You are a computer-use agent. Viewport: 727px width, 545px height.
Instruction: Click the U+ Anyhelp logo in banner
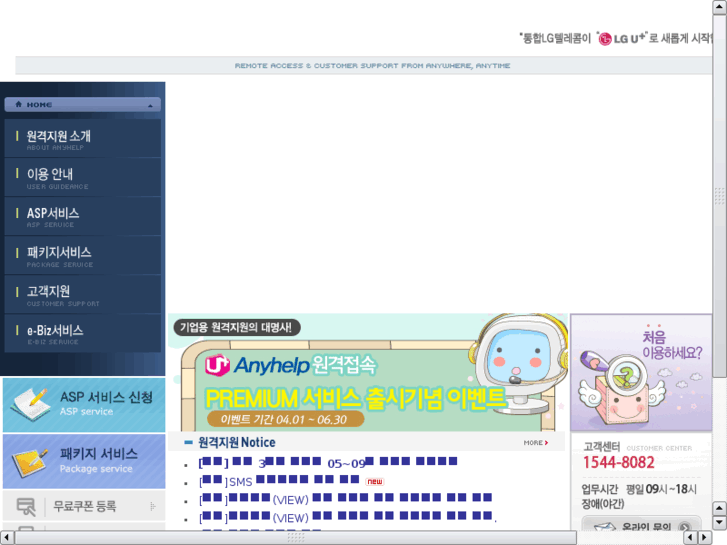(x=257, y=365)
